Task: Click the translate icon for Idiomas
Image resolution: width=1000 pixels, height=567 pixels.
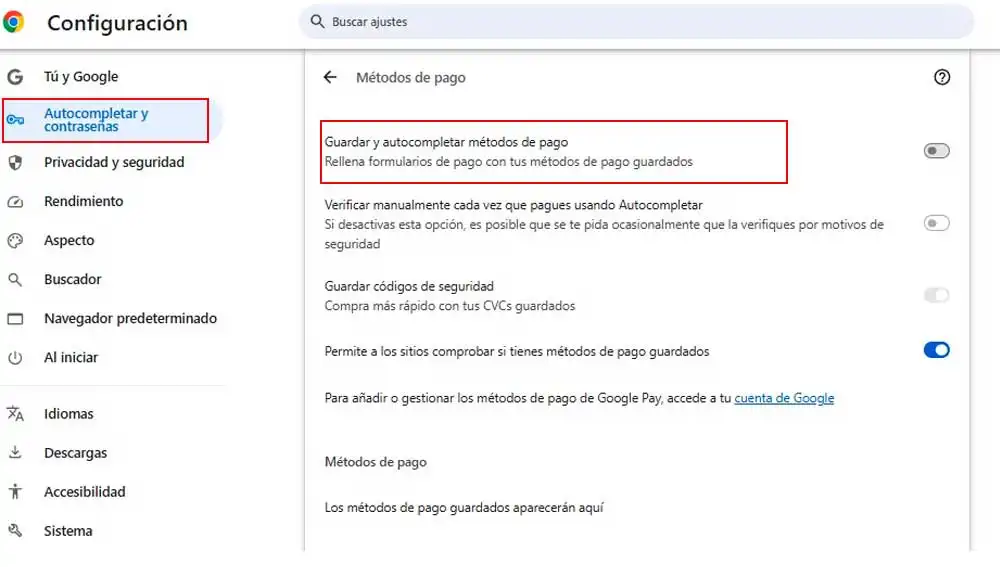Action: click(x=15, y=414)
